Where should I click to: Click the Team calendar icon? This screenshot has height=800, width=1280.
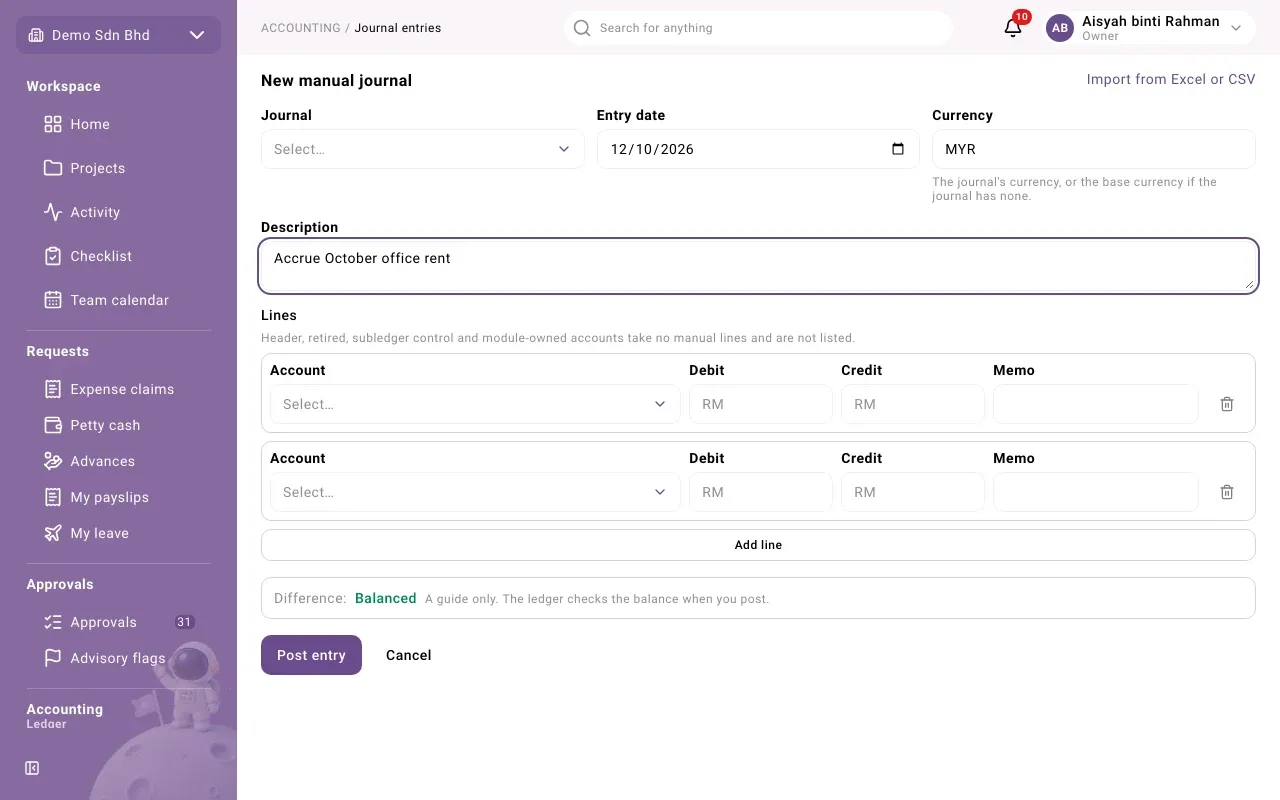[x=53, y=300]
